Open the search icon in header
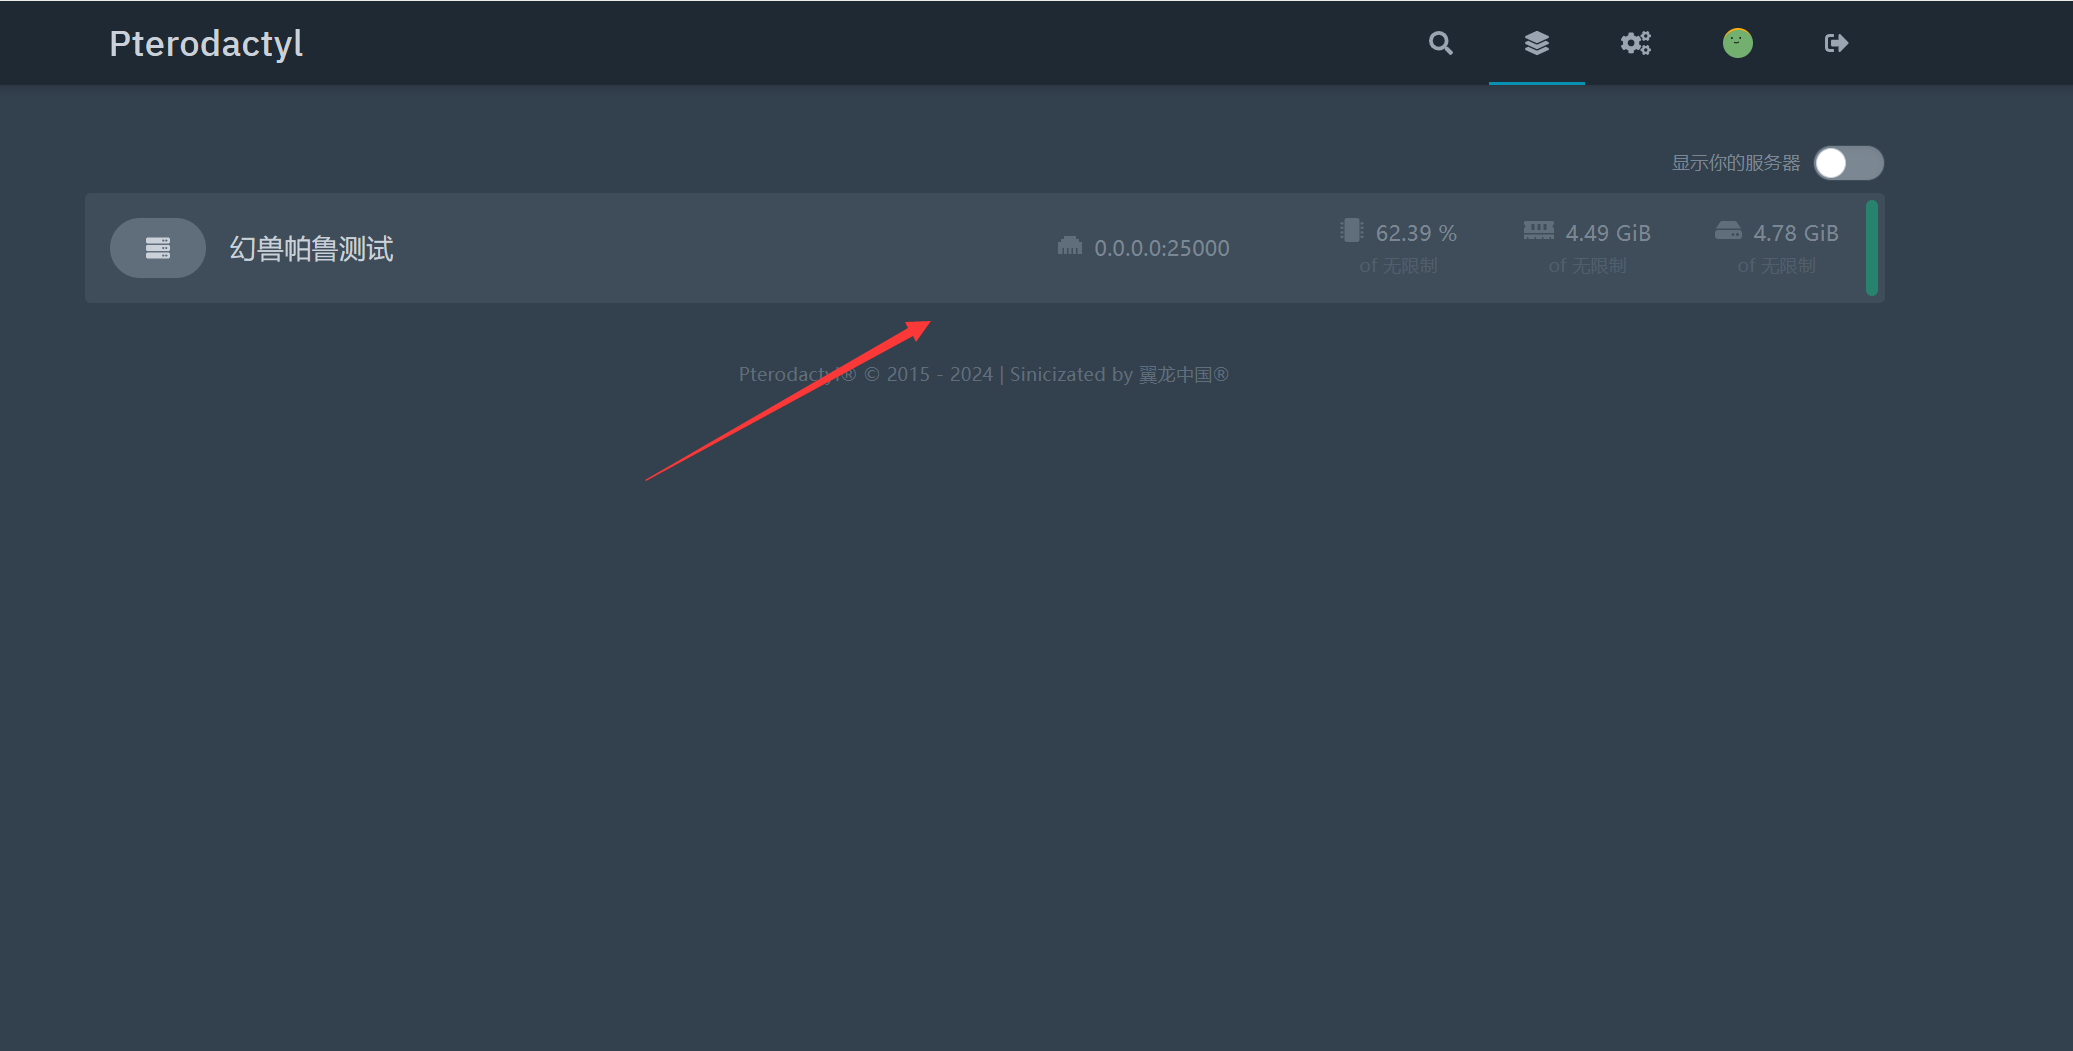 1440,43
